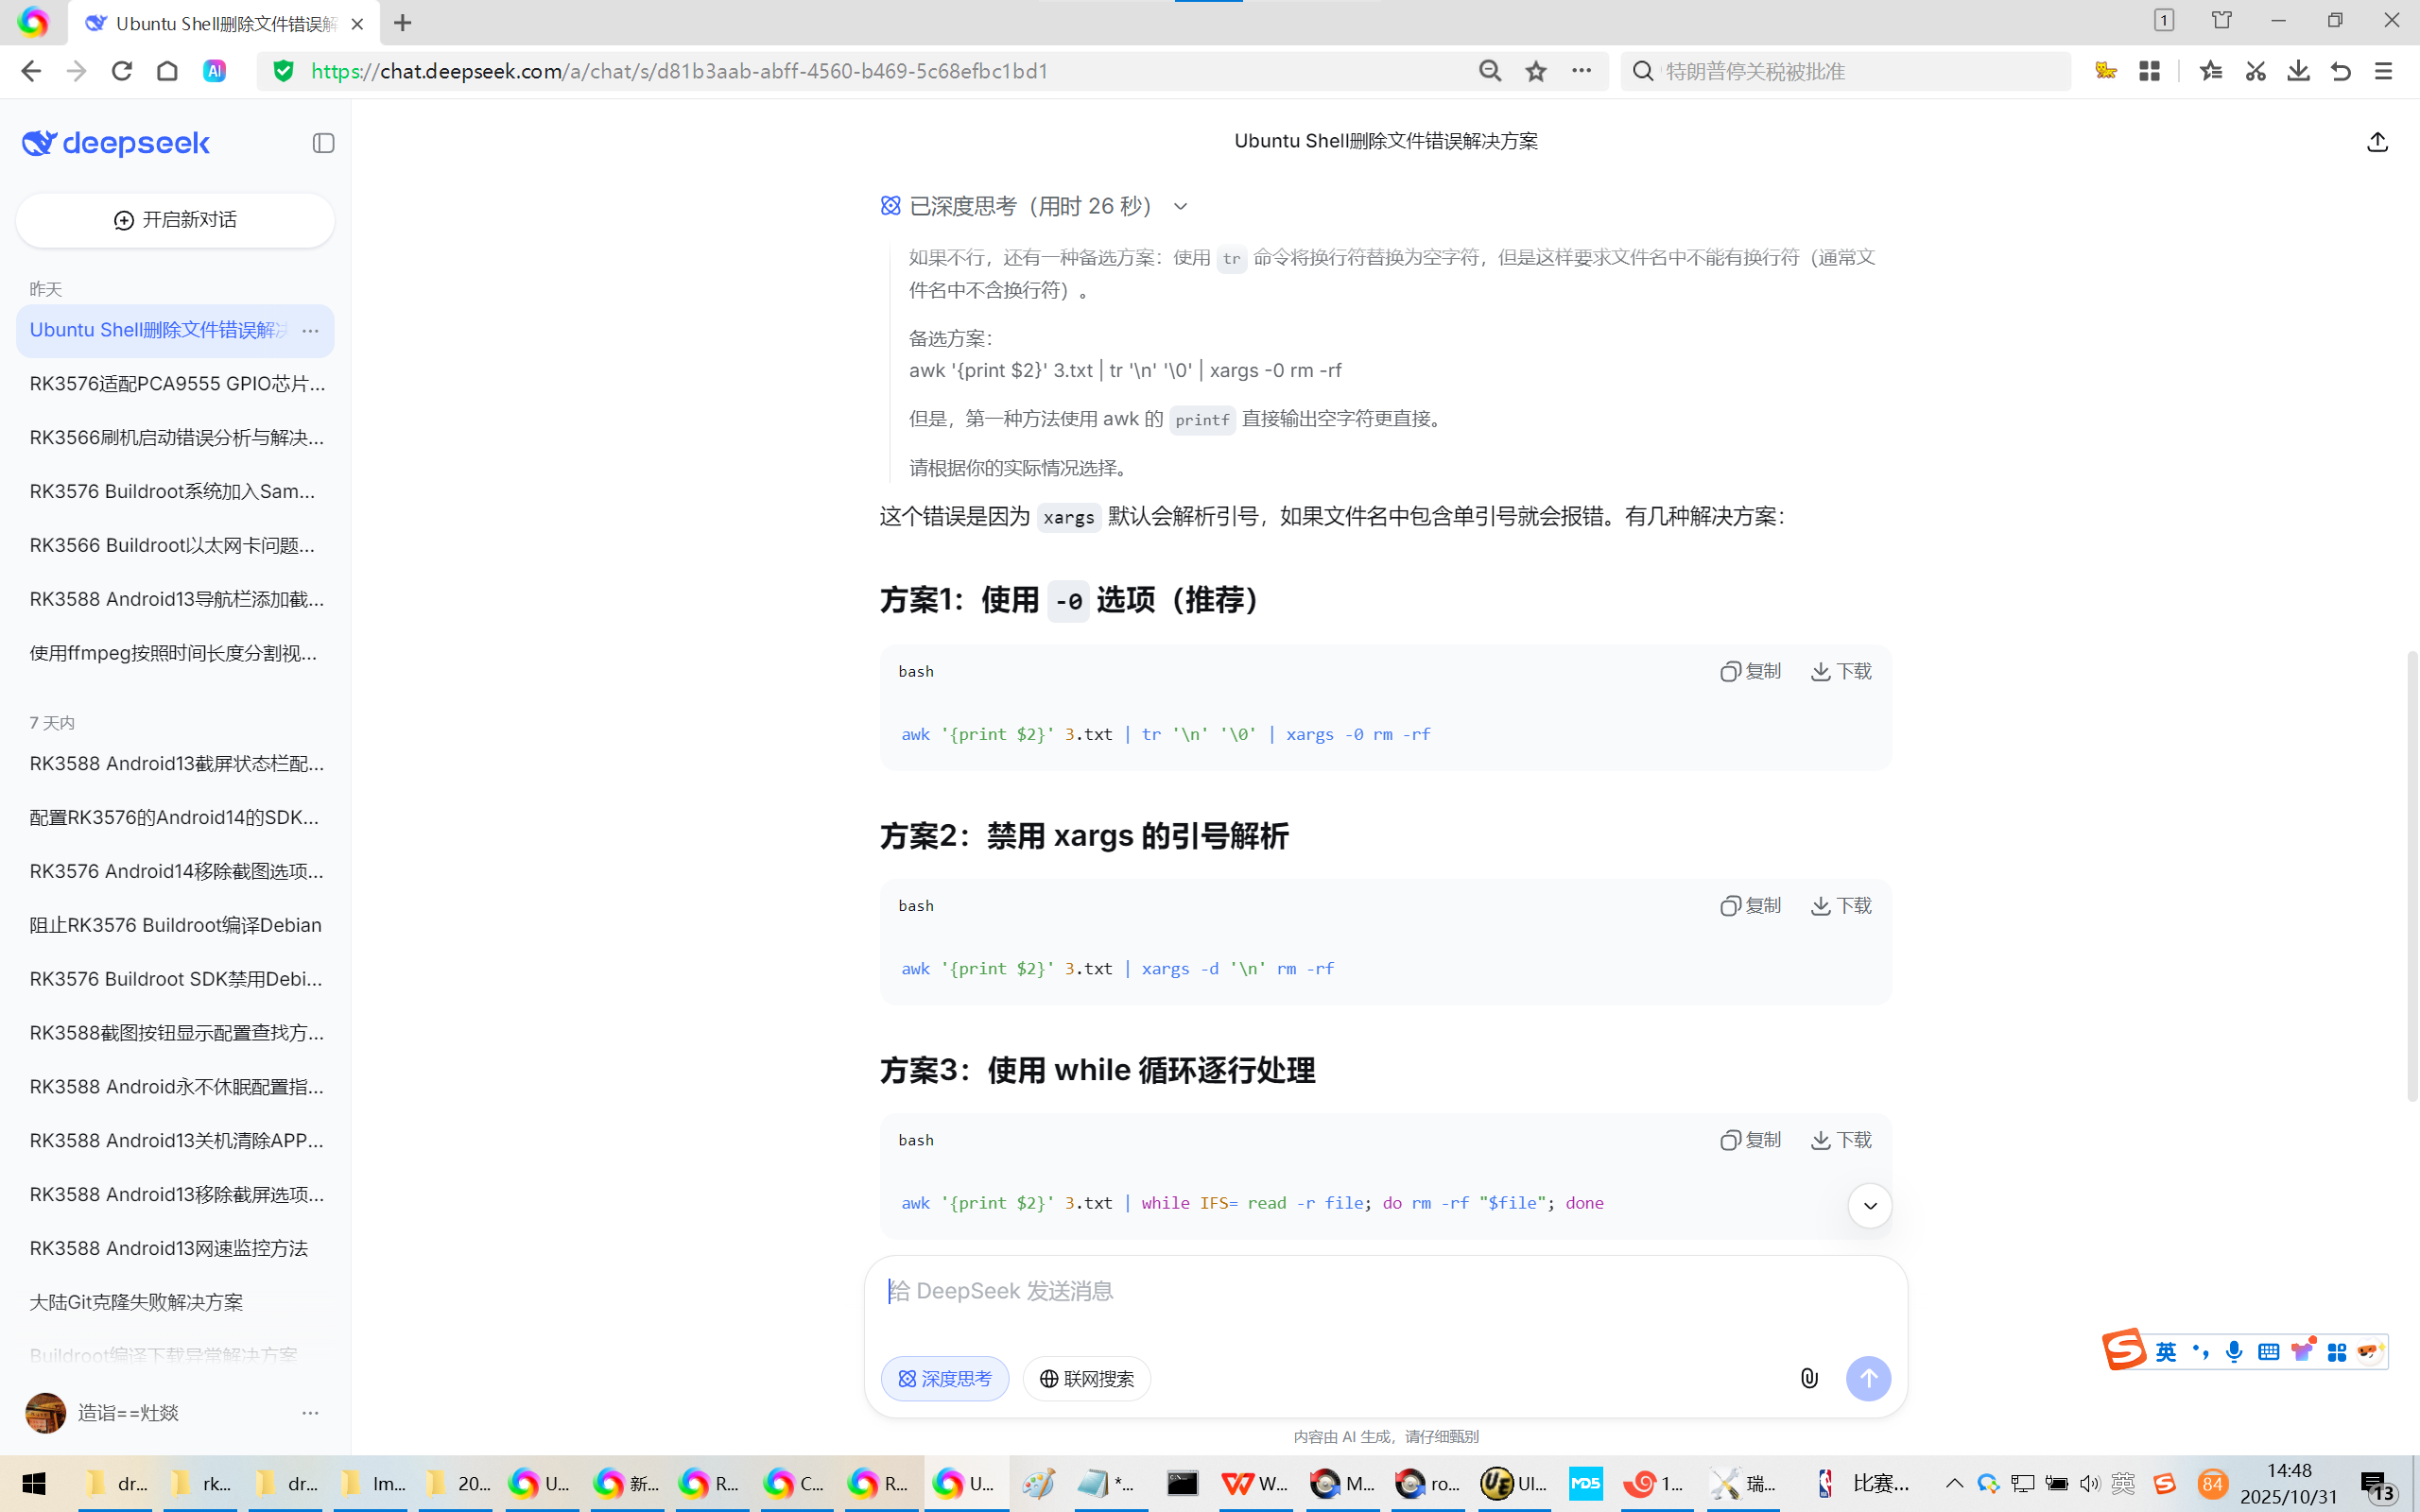Open 大陆Git克隆失败解决方案 conversation

[136, 1302]
